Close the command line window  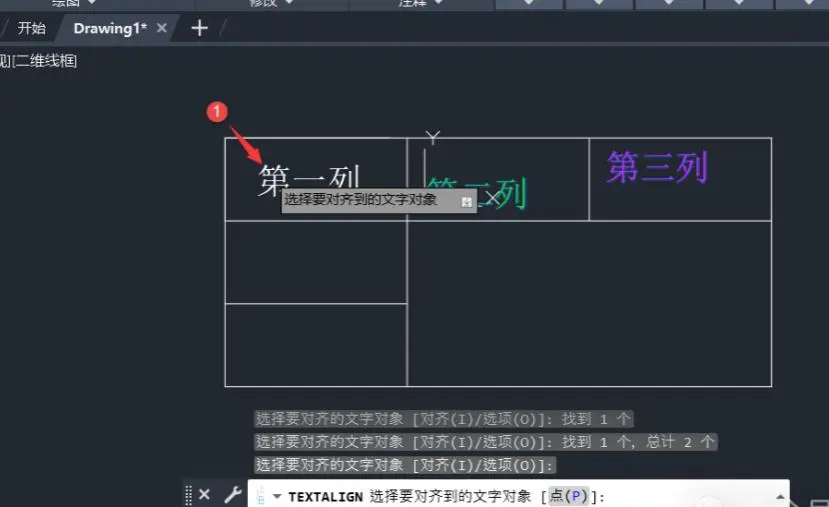[x=204, y=494]
